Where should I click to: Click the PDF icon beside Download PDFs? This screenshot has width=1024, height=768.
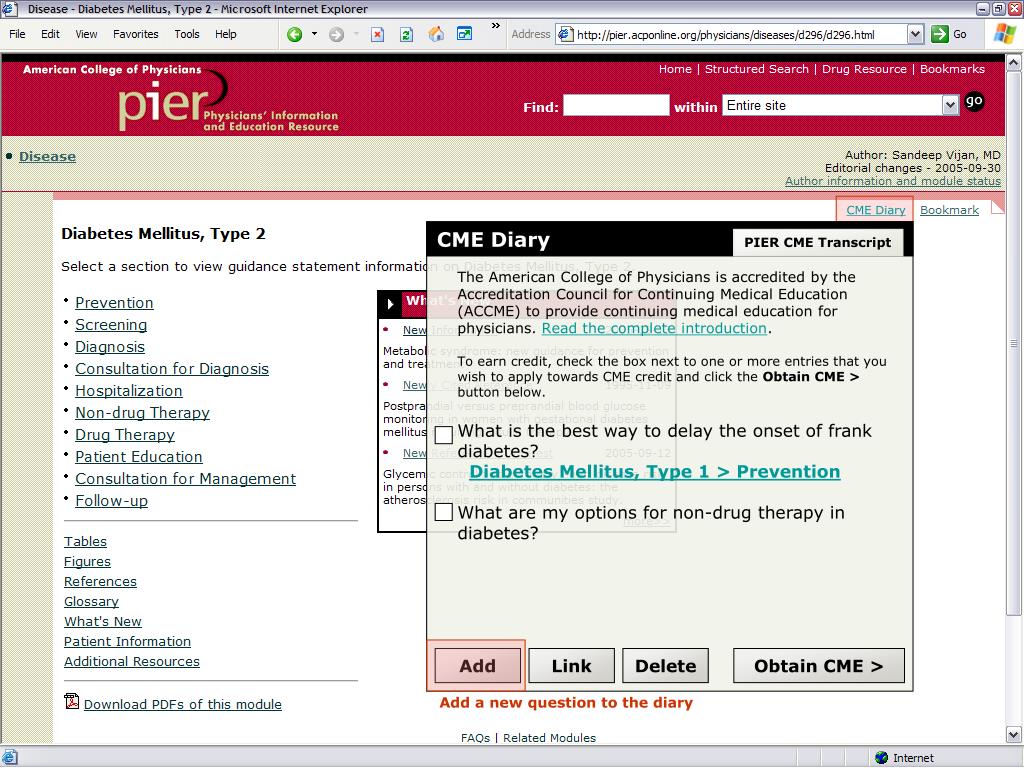(x=72, y=701)
